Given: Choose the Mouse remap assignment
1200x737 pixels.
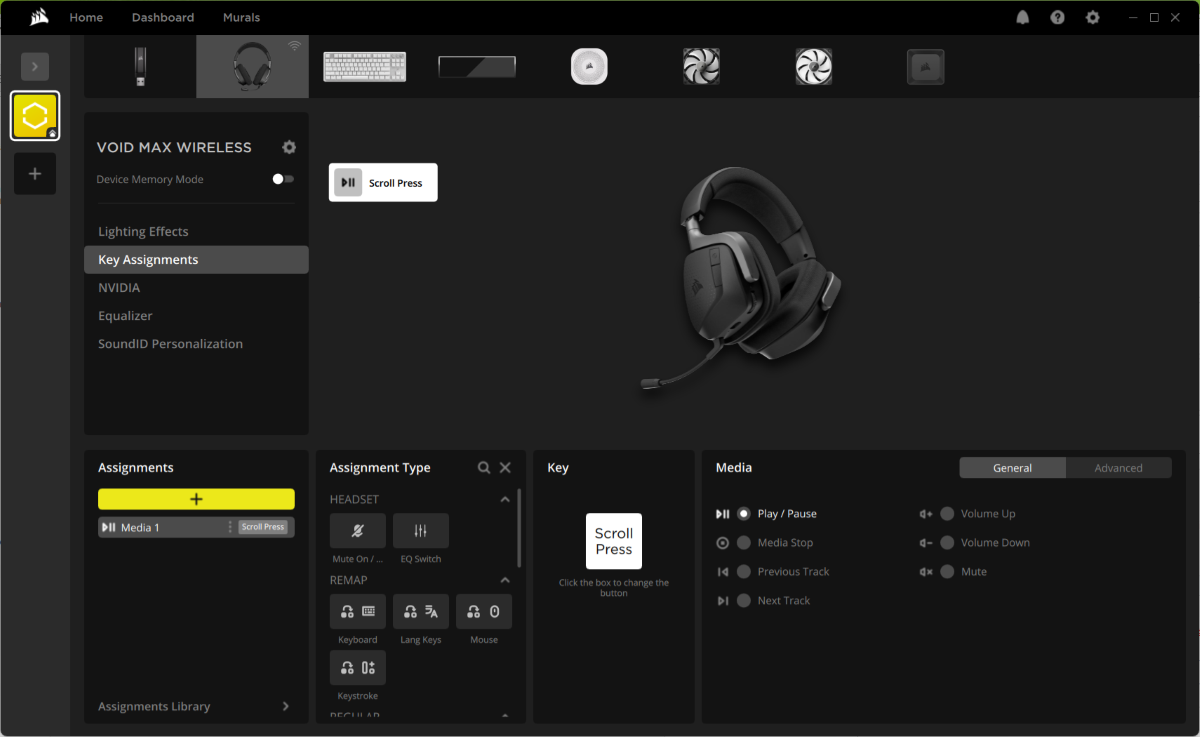Looking at the screenshot, I should click(x=484, y=612).
